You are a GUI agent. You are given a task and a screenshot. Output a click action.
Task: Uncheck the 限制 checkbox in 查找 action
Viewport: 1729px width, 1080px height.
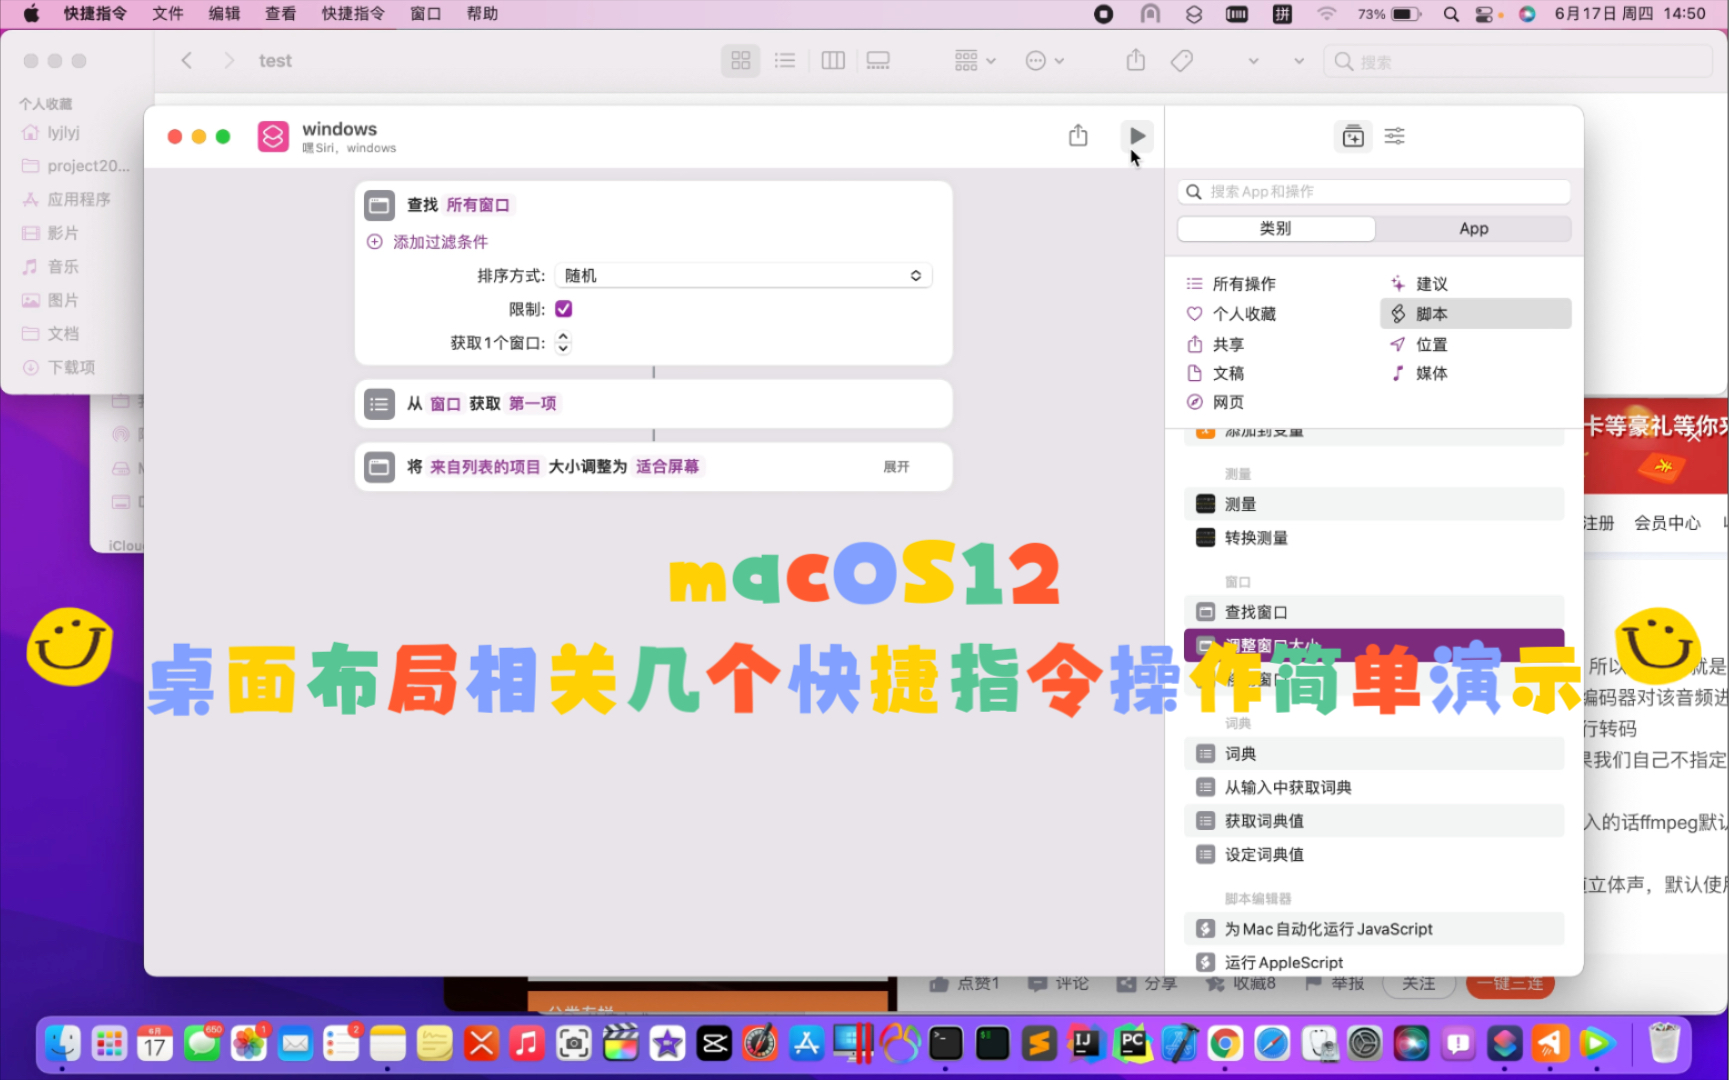(563, 309)
